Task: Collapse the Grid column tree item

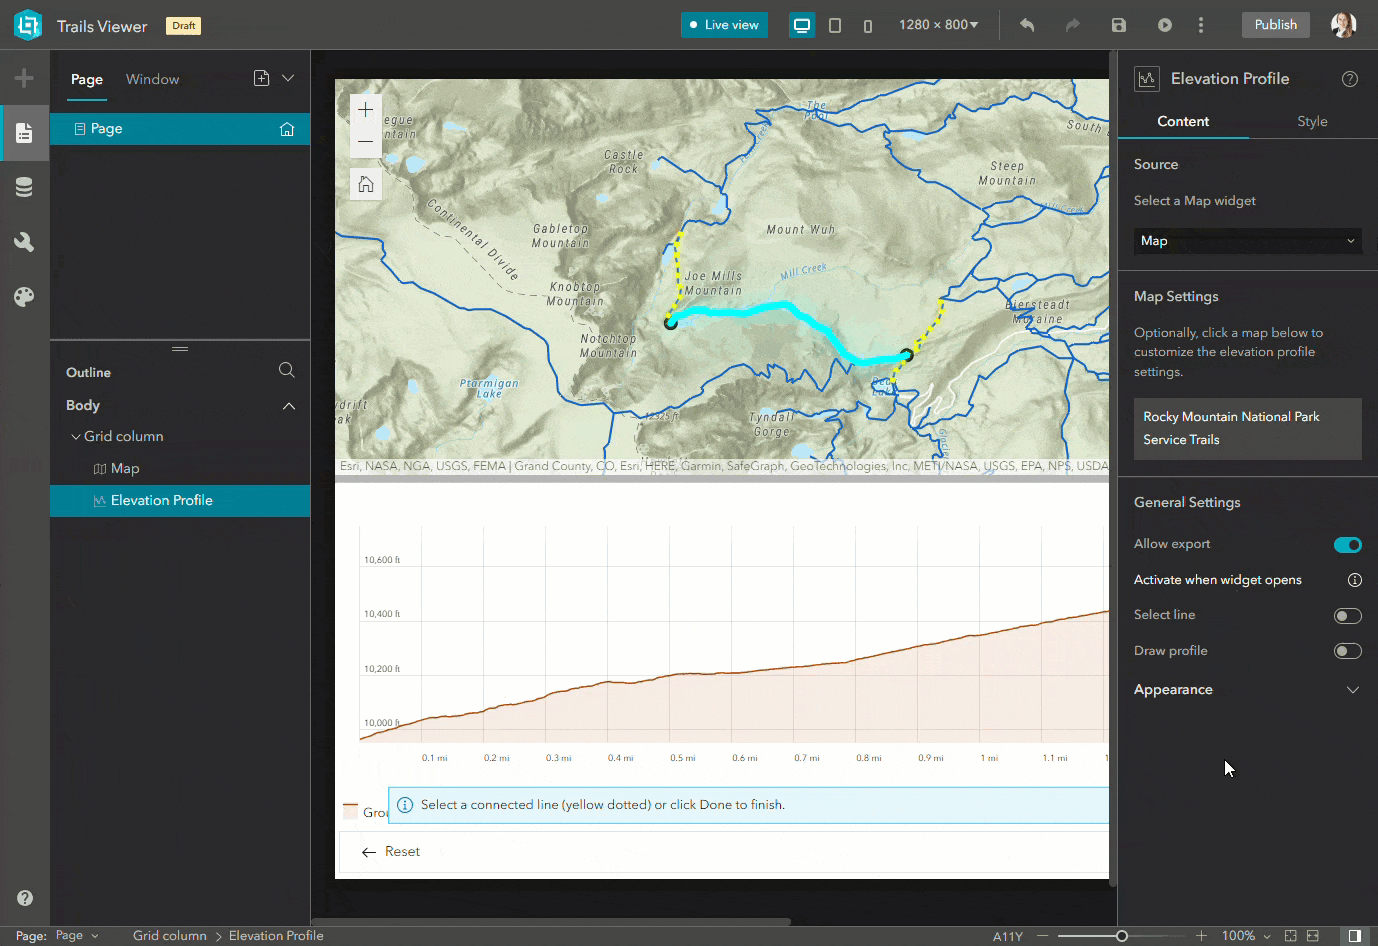Action: click(75, 436)
